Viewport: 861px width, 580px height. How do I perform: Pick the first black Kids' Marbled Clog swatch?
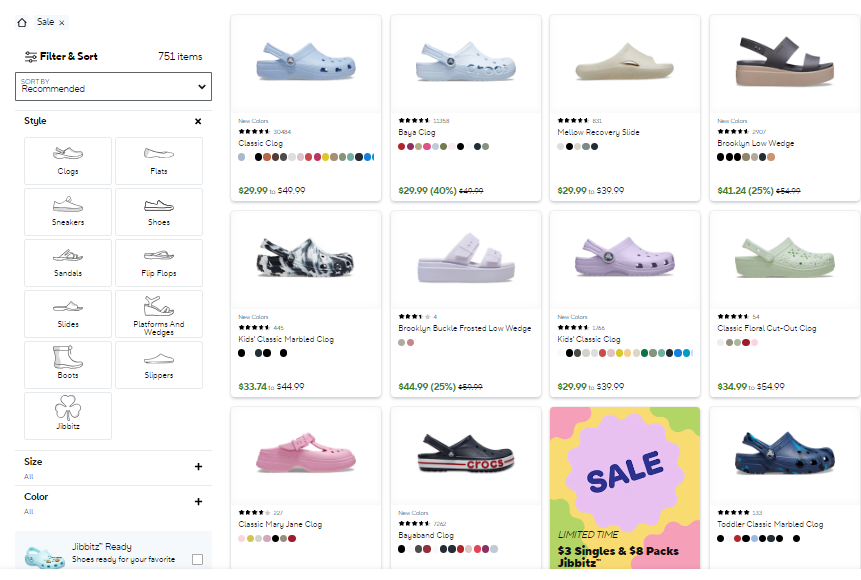click(242, 353)
